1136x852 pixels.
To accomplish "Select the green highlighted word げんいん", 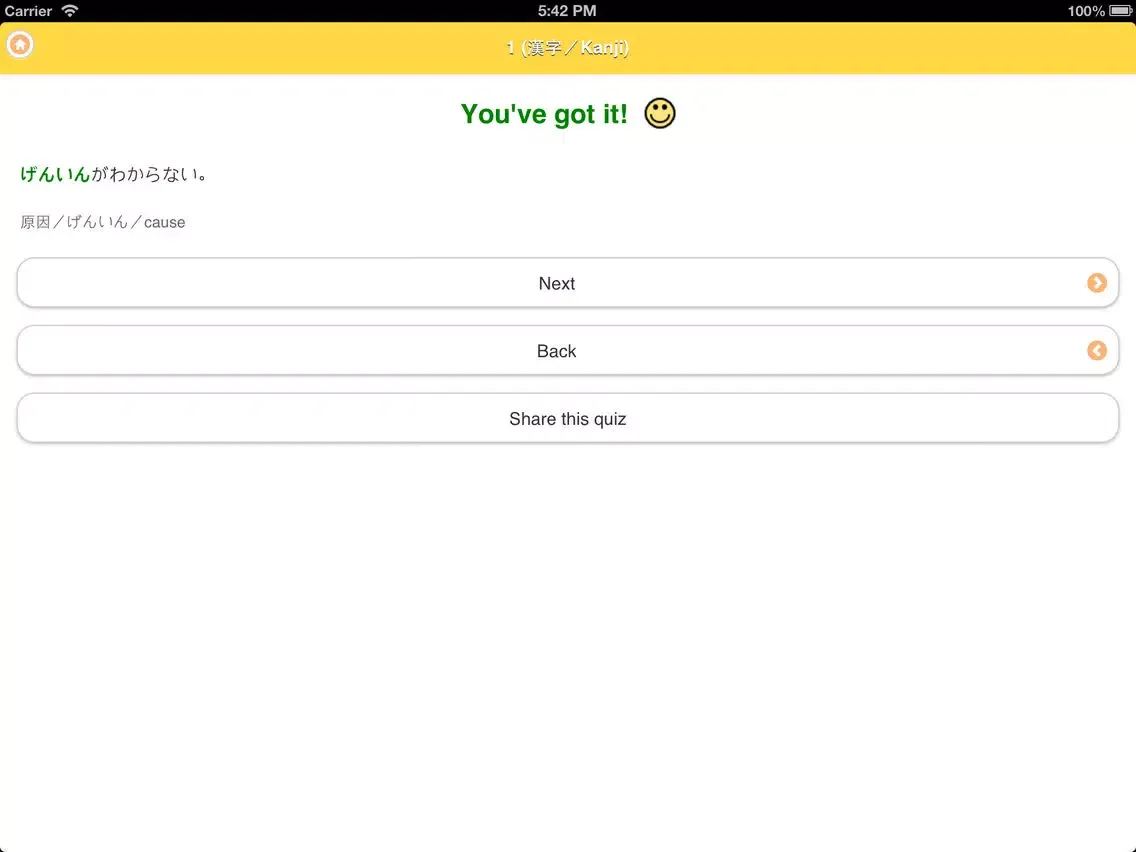I will [55, 174].
